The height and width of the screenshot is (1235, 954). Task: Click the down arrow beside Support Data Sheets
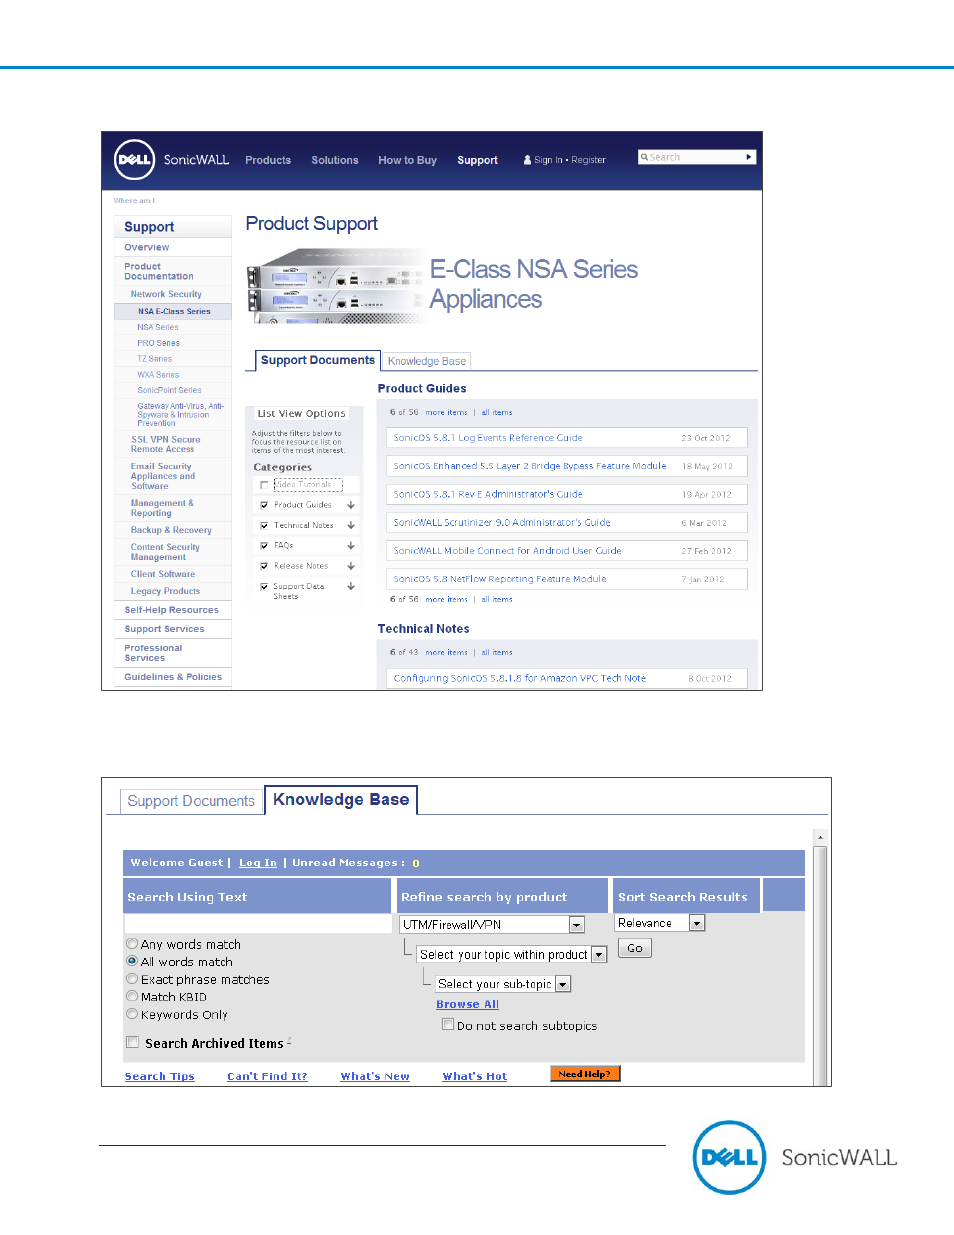351,587
